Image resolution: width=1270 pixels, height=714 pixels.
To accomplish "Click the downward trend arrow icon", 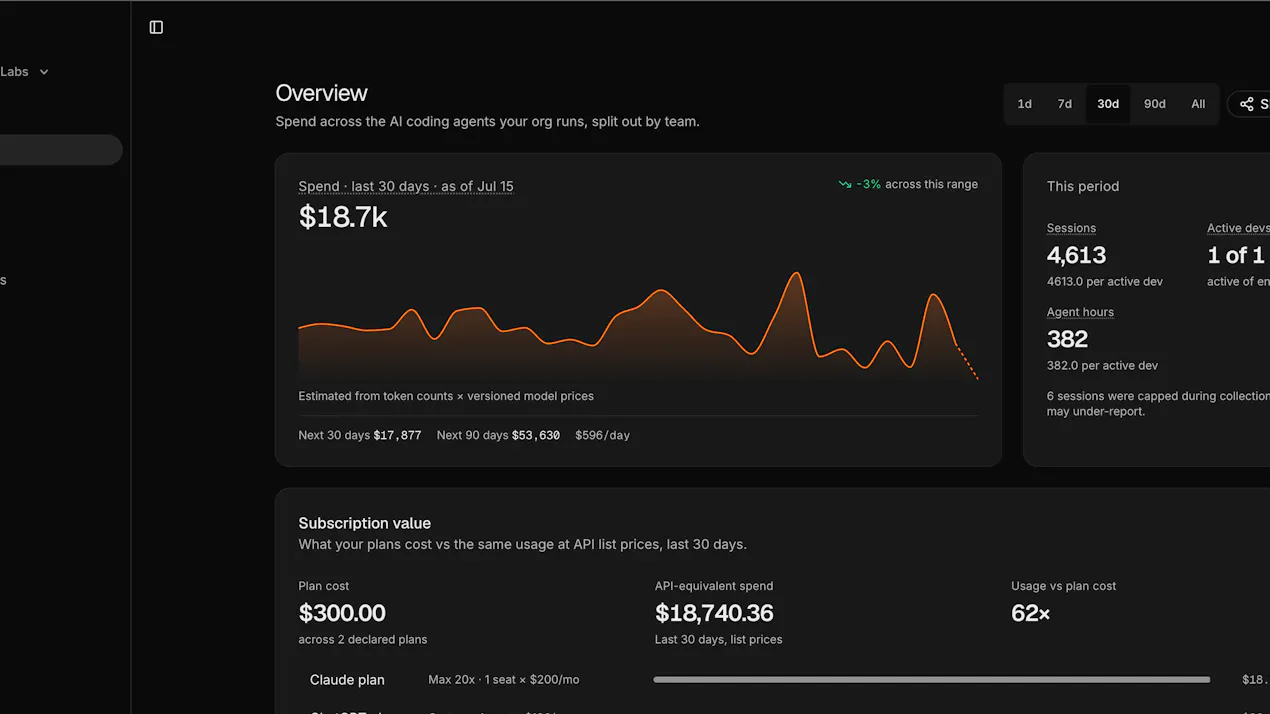I will tap(845, 185).
